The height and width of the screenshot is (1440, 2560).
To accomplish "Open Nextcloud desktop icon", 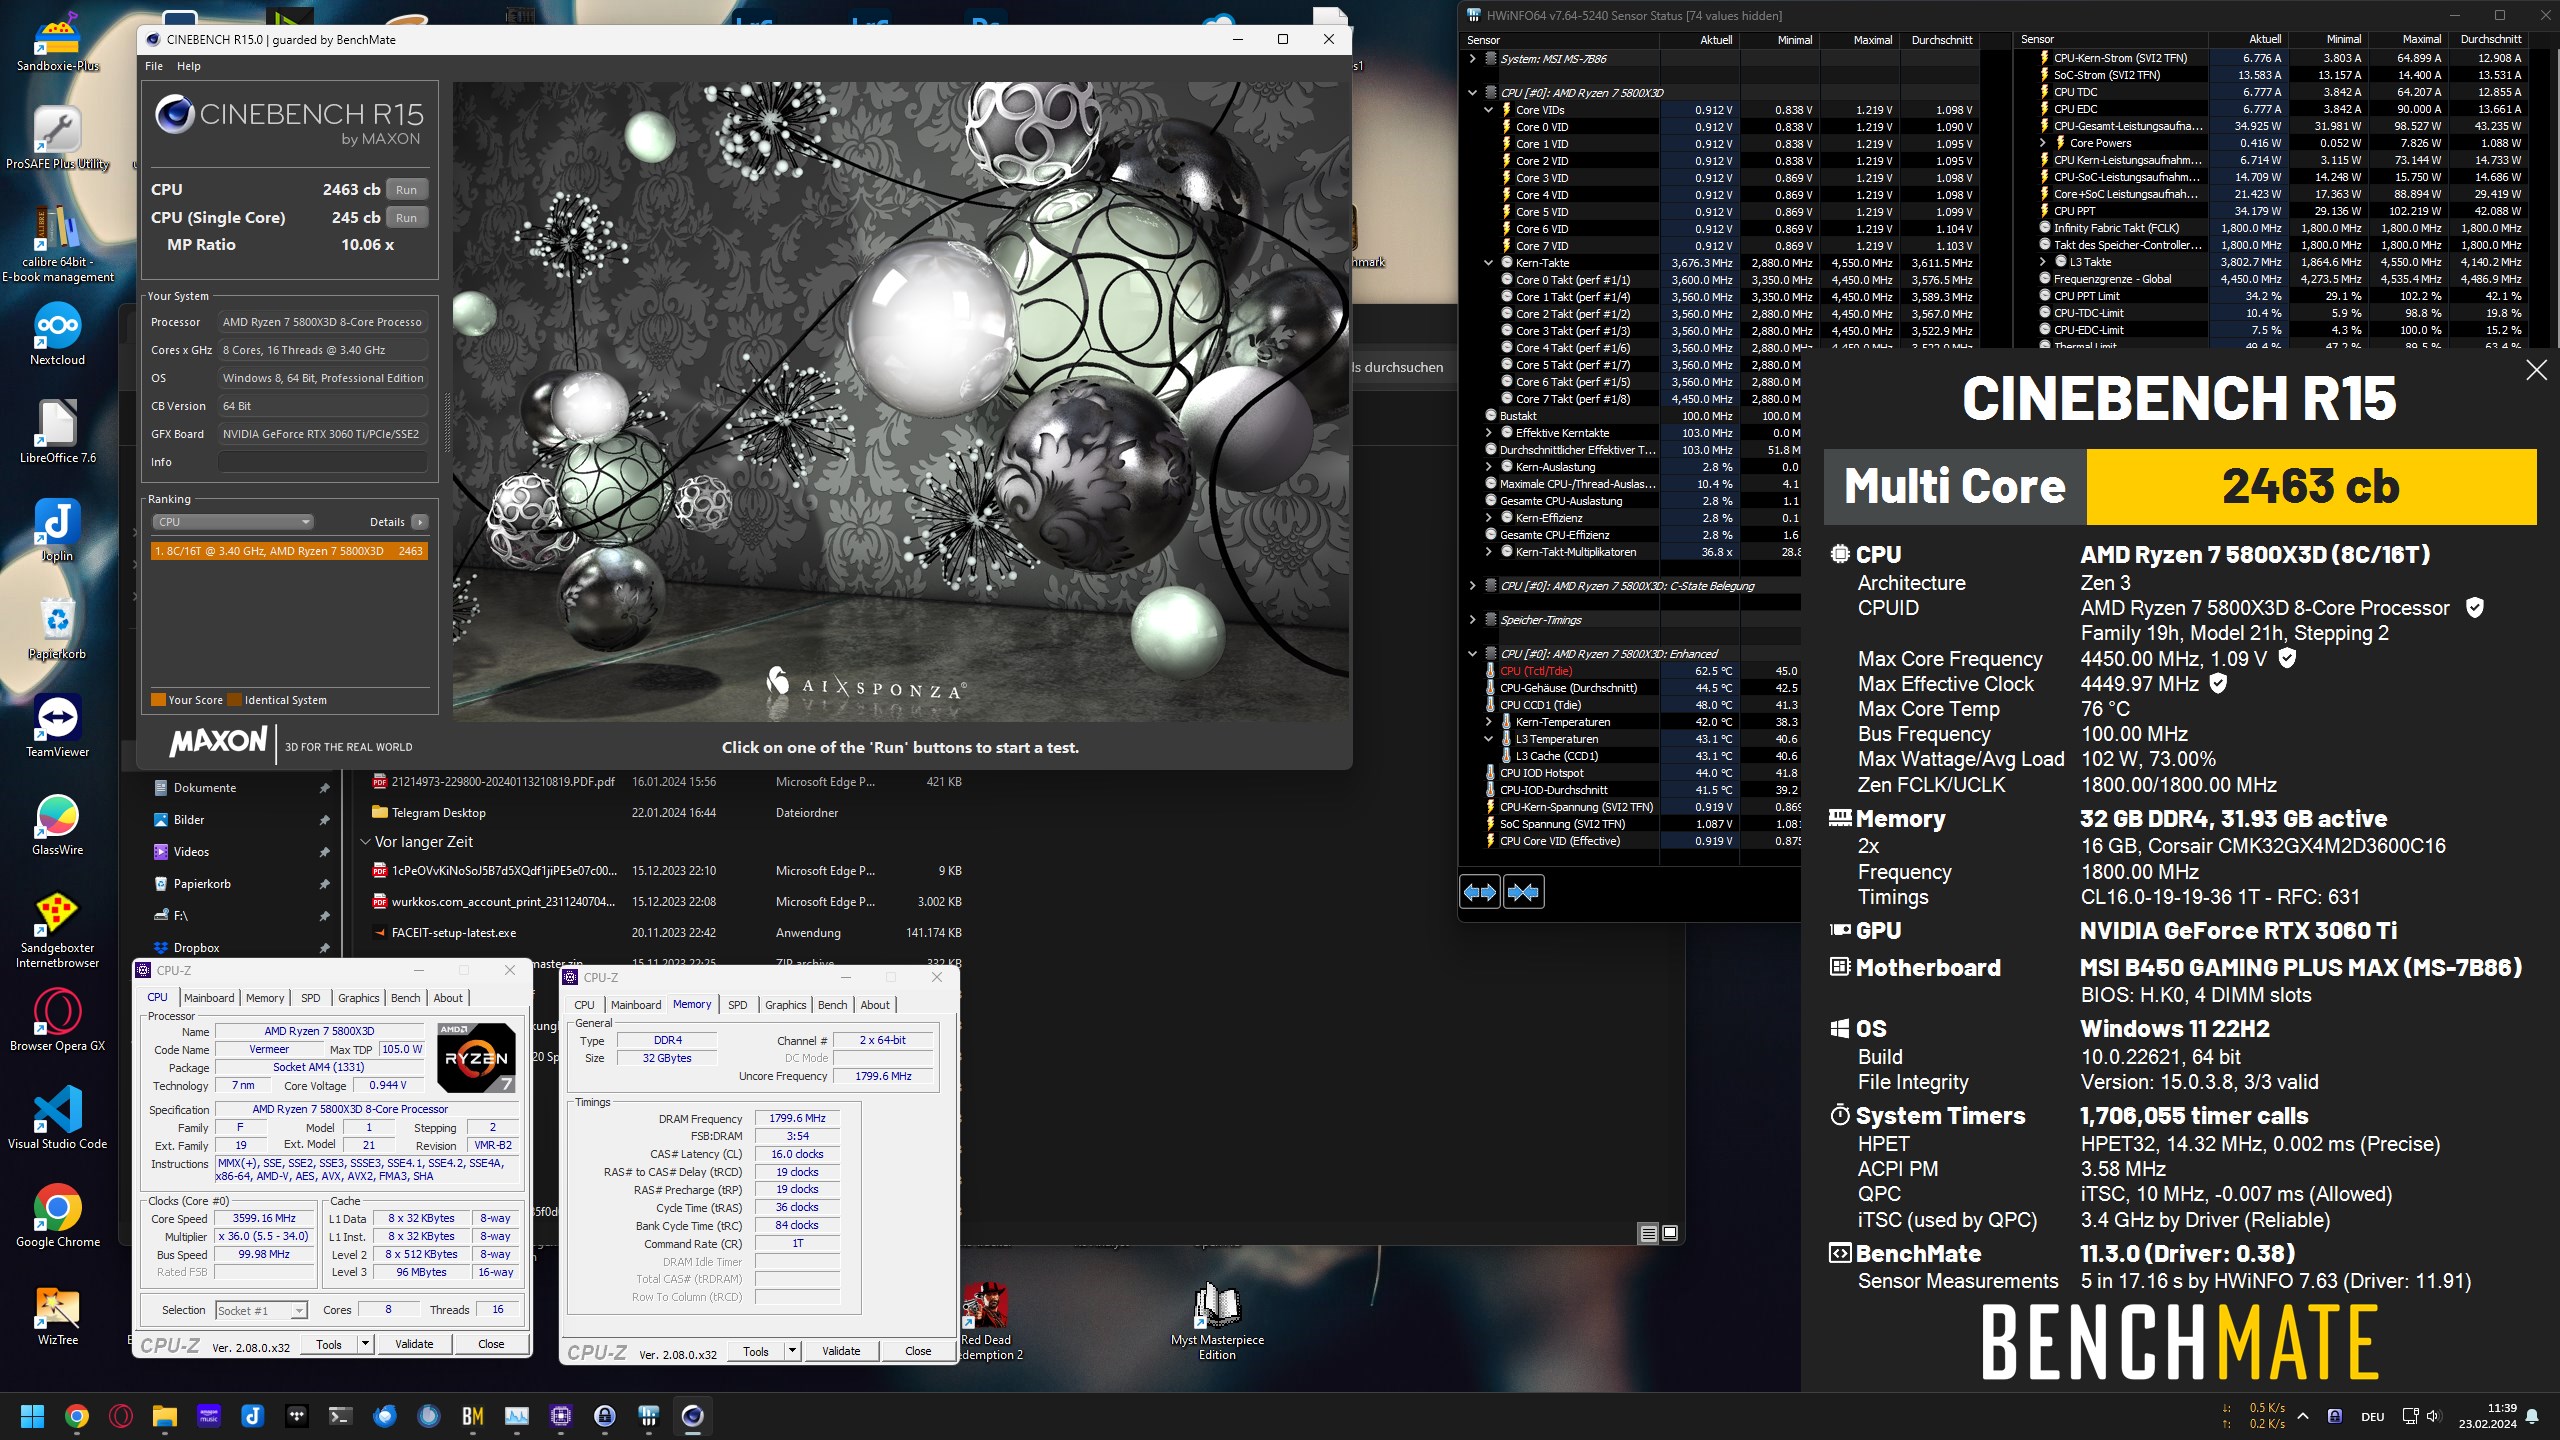I will (x=57, y=334).
